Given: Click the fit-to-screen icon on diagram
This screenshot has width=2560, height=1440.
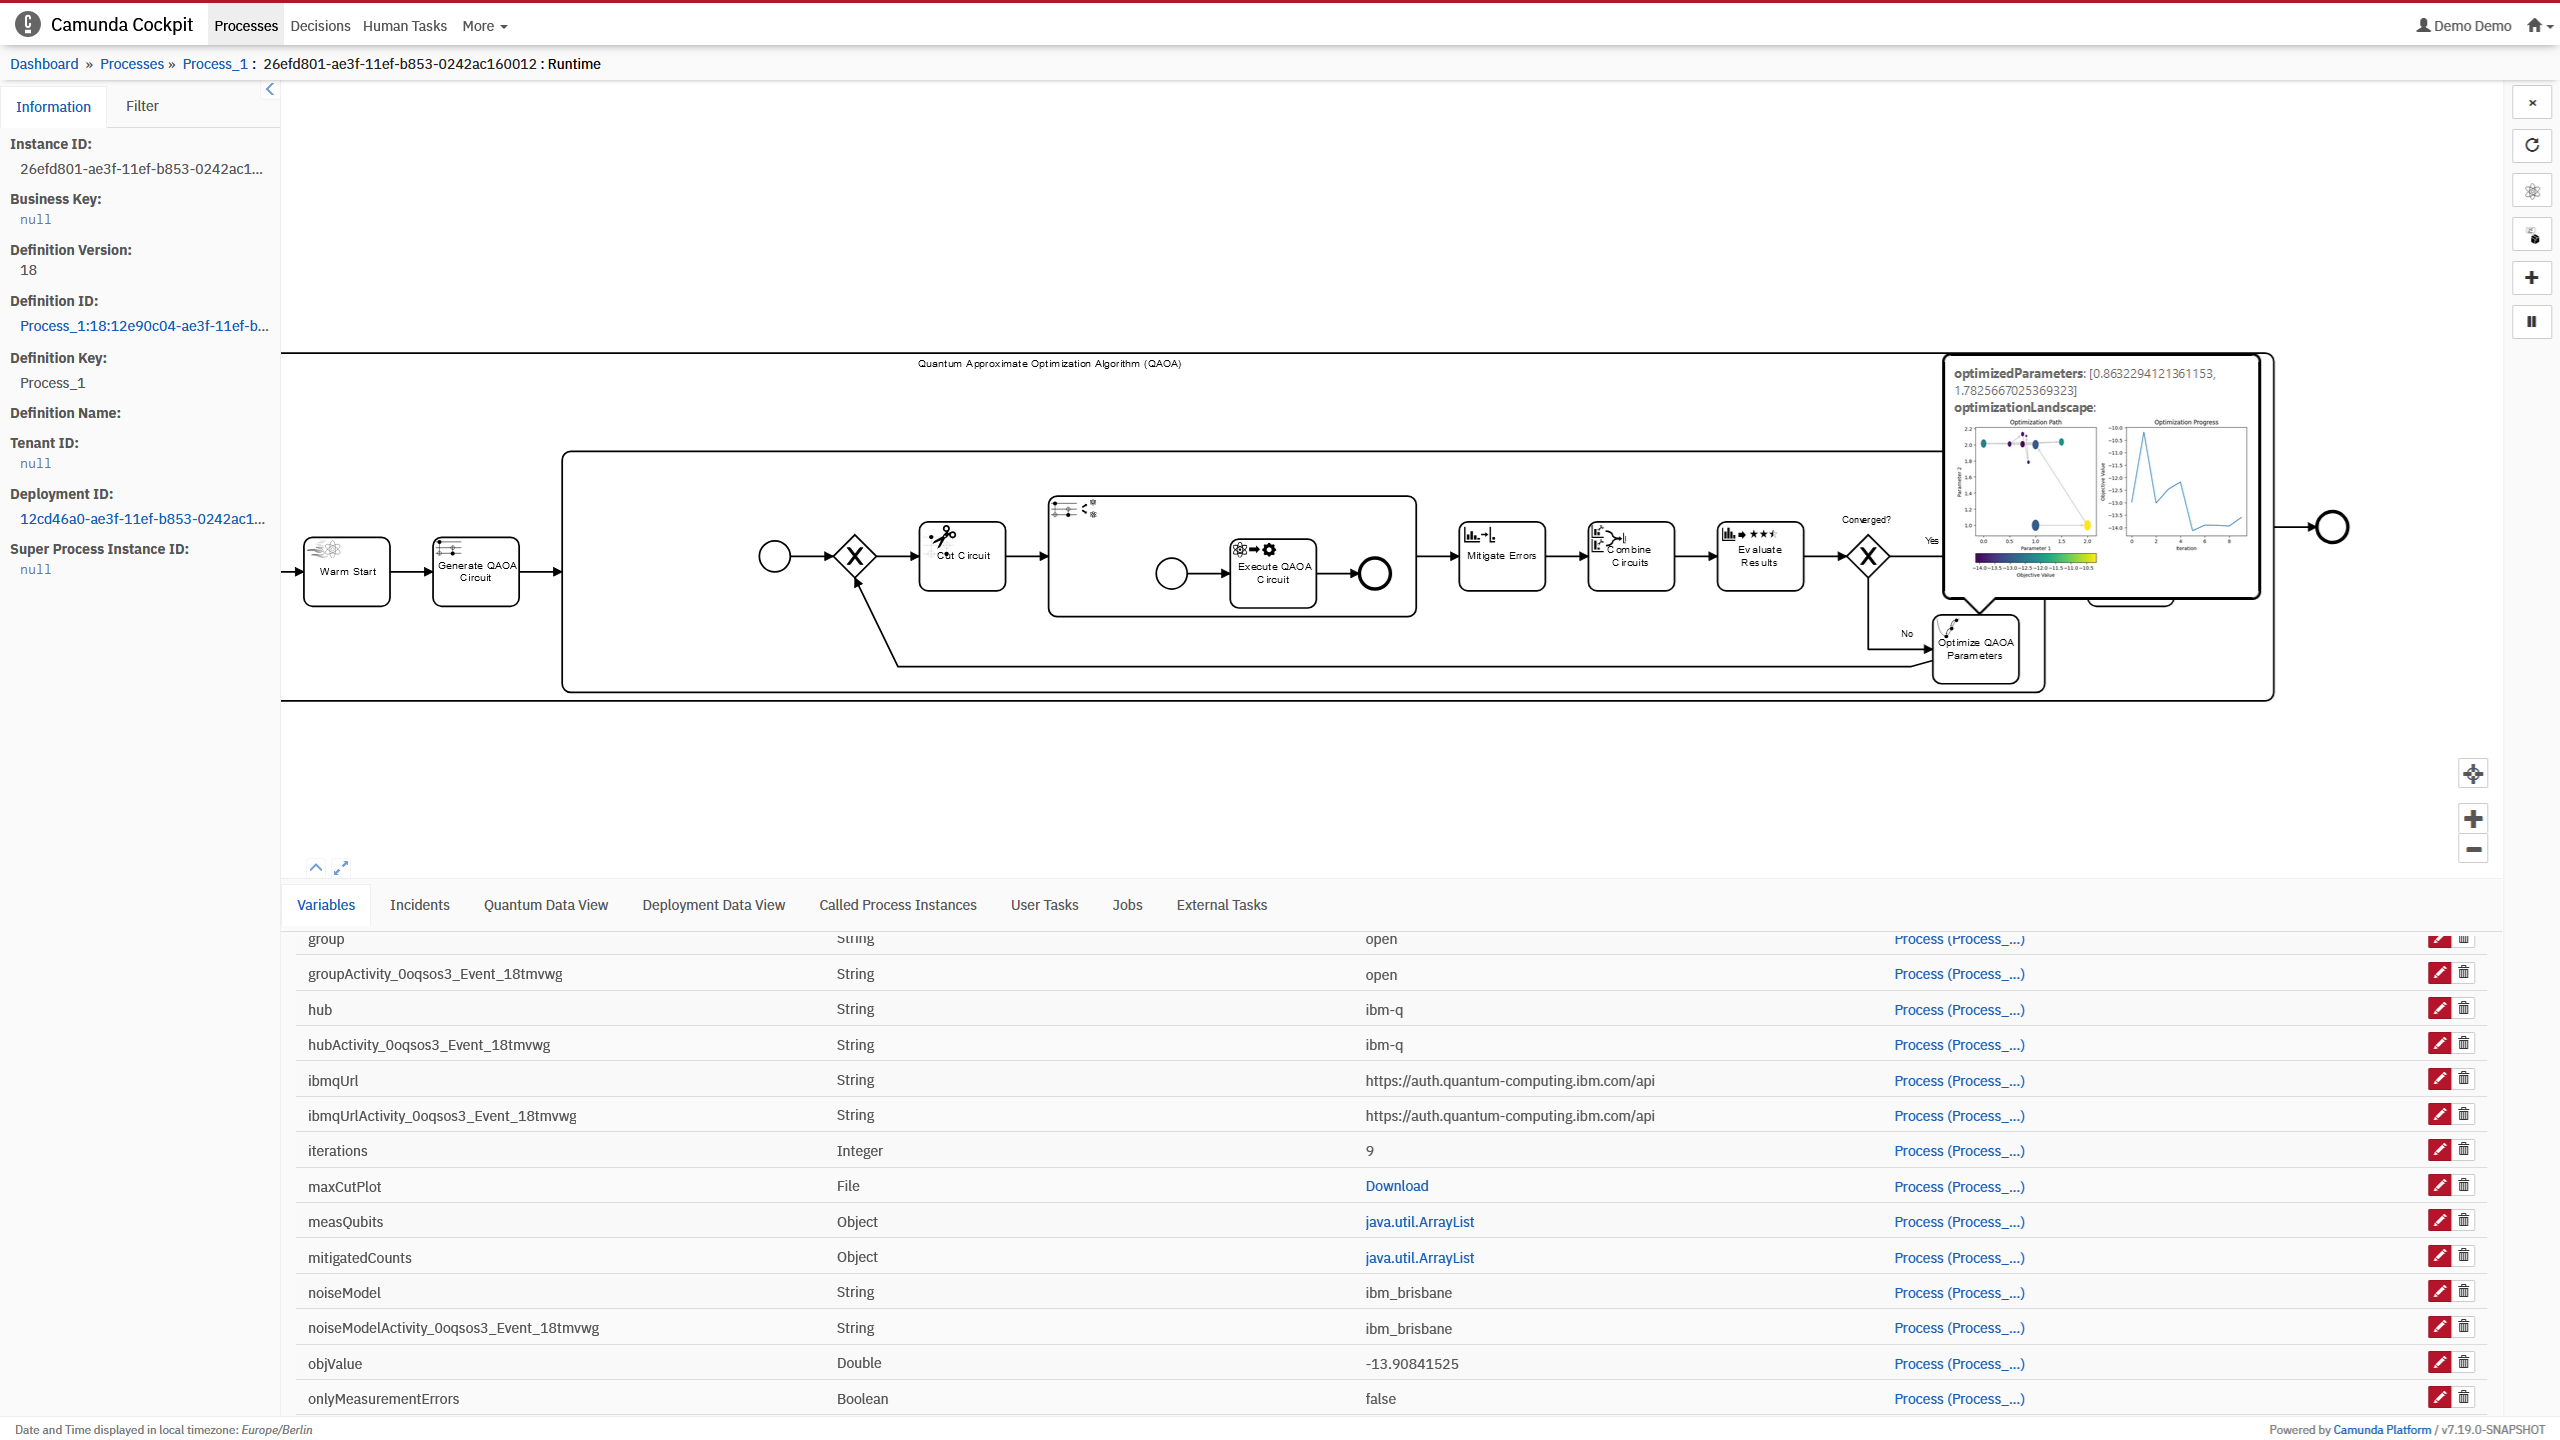Looking at the screenshot, I should tap(2472, 774).
